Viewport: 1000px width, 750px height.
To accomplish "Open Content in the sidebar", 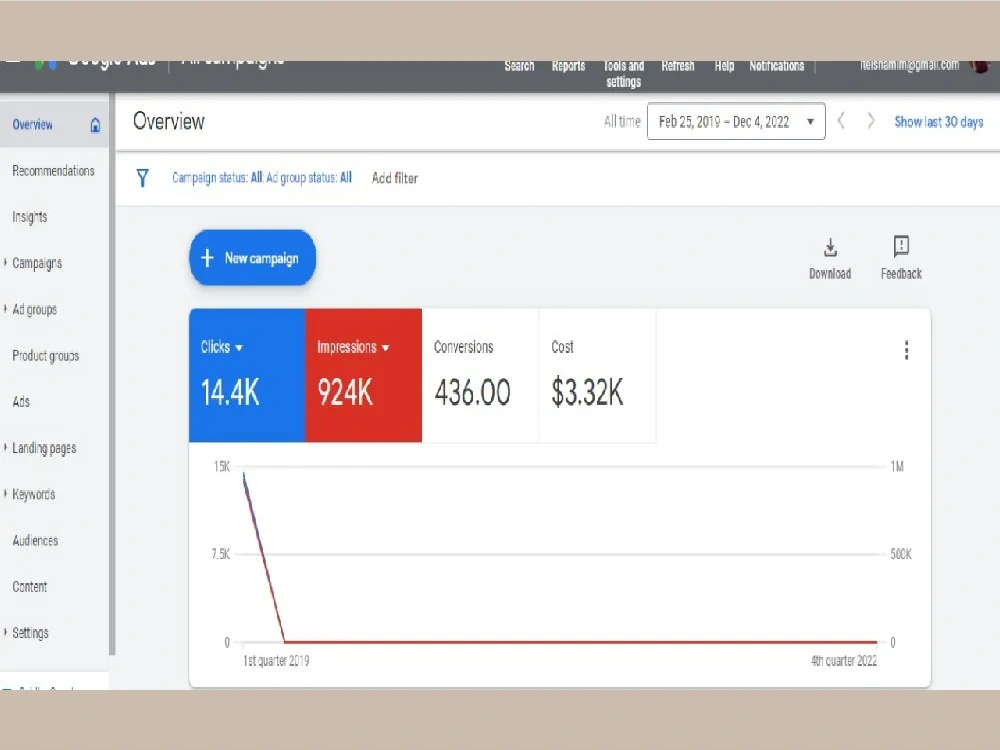I will [x=29, y=587].
